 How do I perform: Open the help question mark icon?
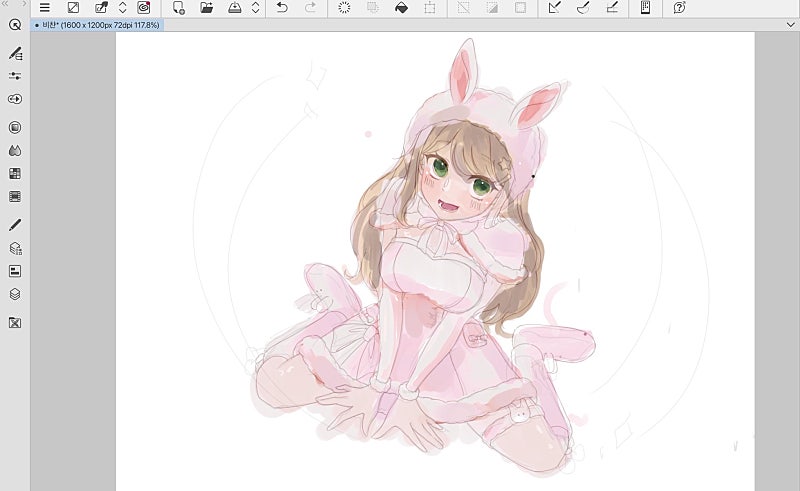[x=680, y=8]
